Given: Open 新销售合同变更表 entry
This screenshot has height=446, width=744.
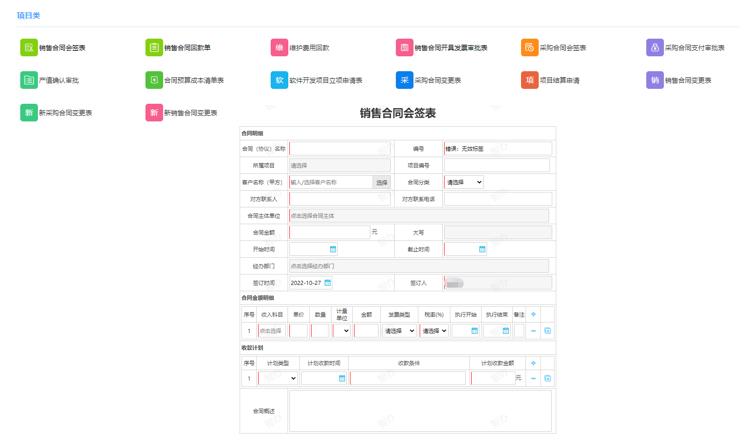Looking at the screenshot, I should pos(154,113).
